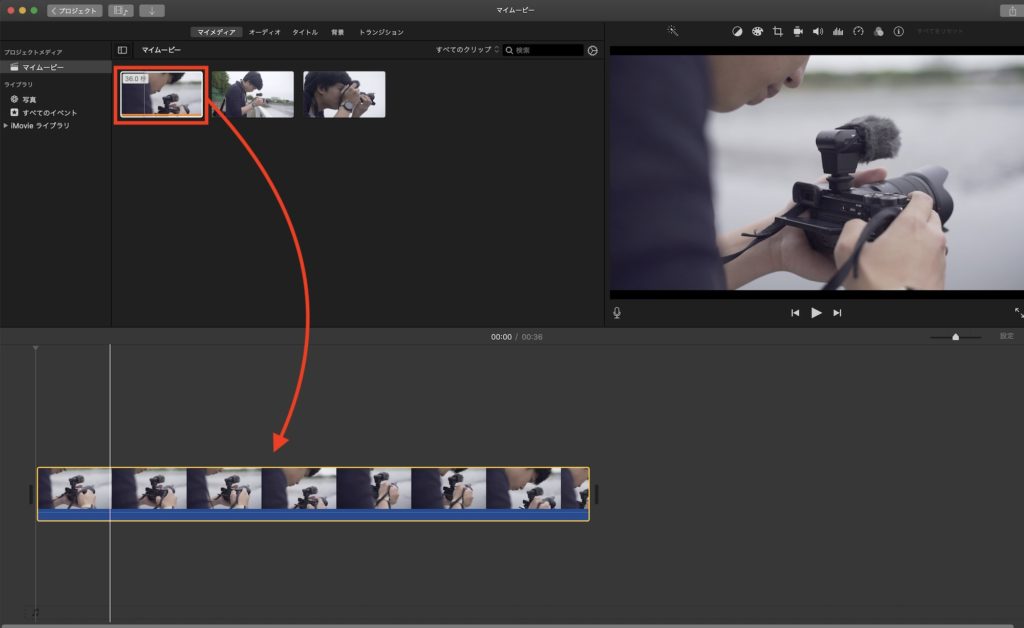Open the speed adjustment speedometer icon

(857, 31)
